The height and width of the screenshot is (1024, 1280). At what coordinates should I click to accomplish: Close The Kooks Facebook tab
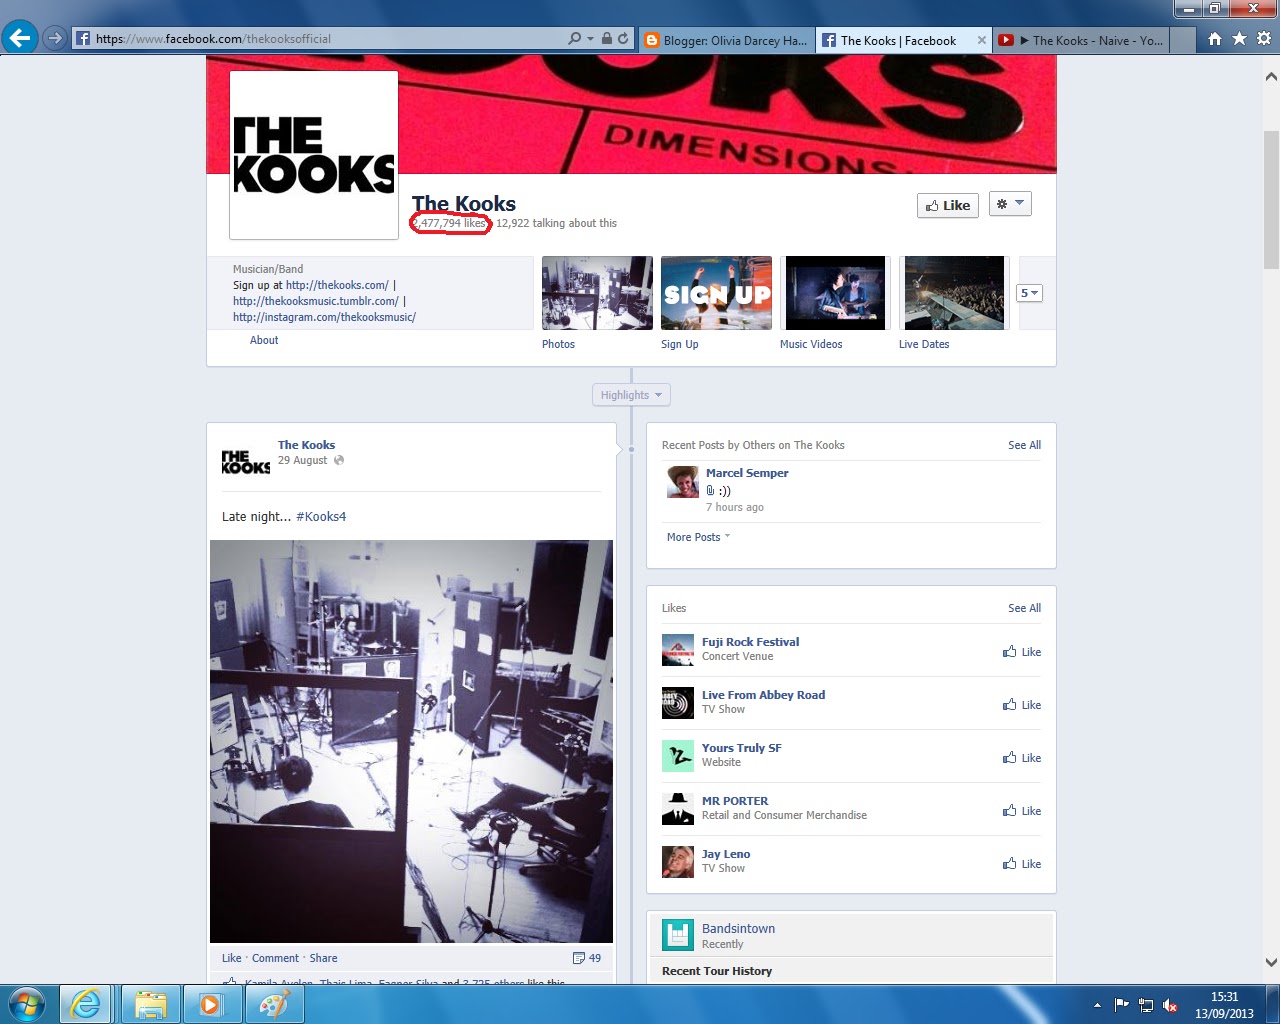[981, 41]
